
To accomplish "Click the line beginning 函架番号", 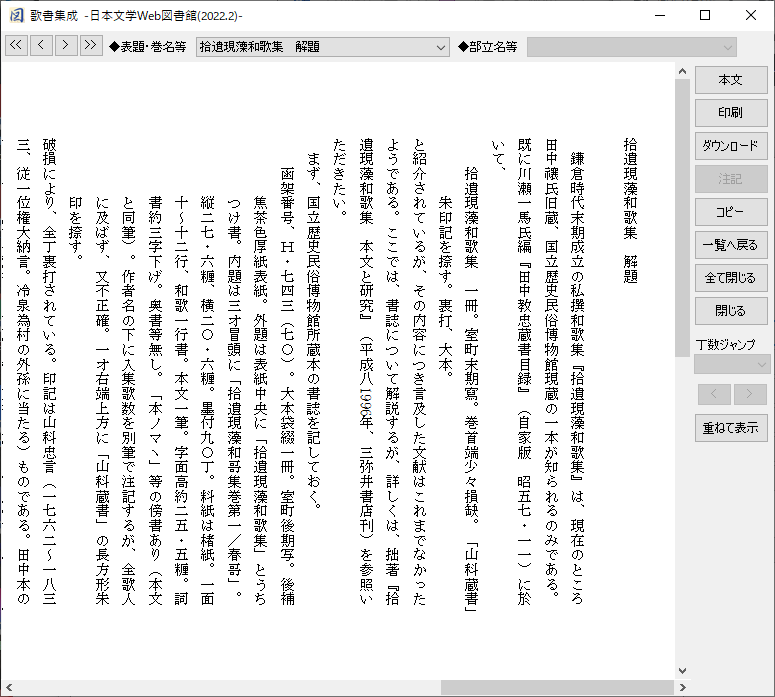I will point(287,385).
